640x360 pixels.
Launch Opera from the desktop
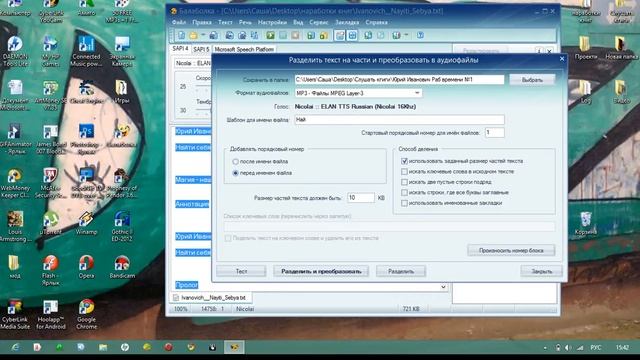pos(86,267)
